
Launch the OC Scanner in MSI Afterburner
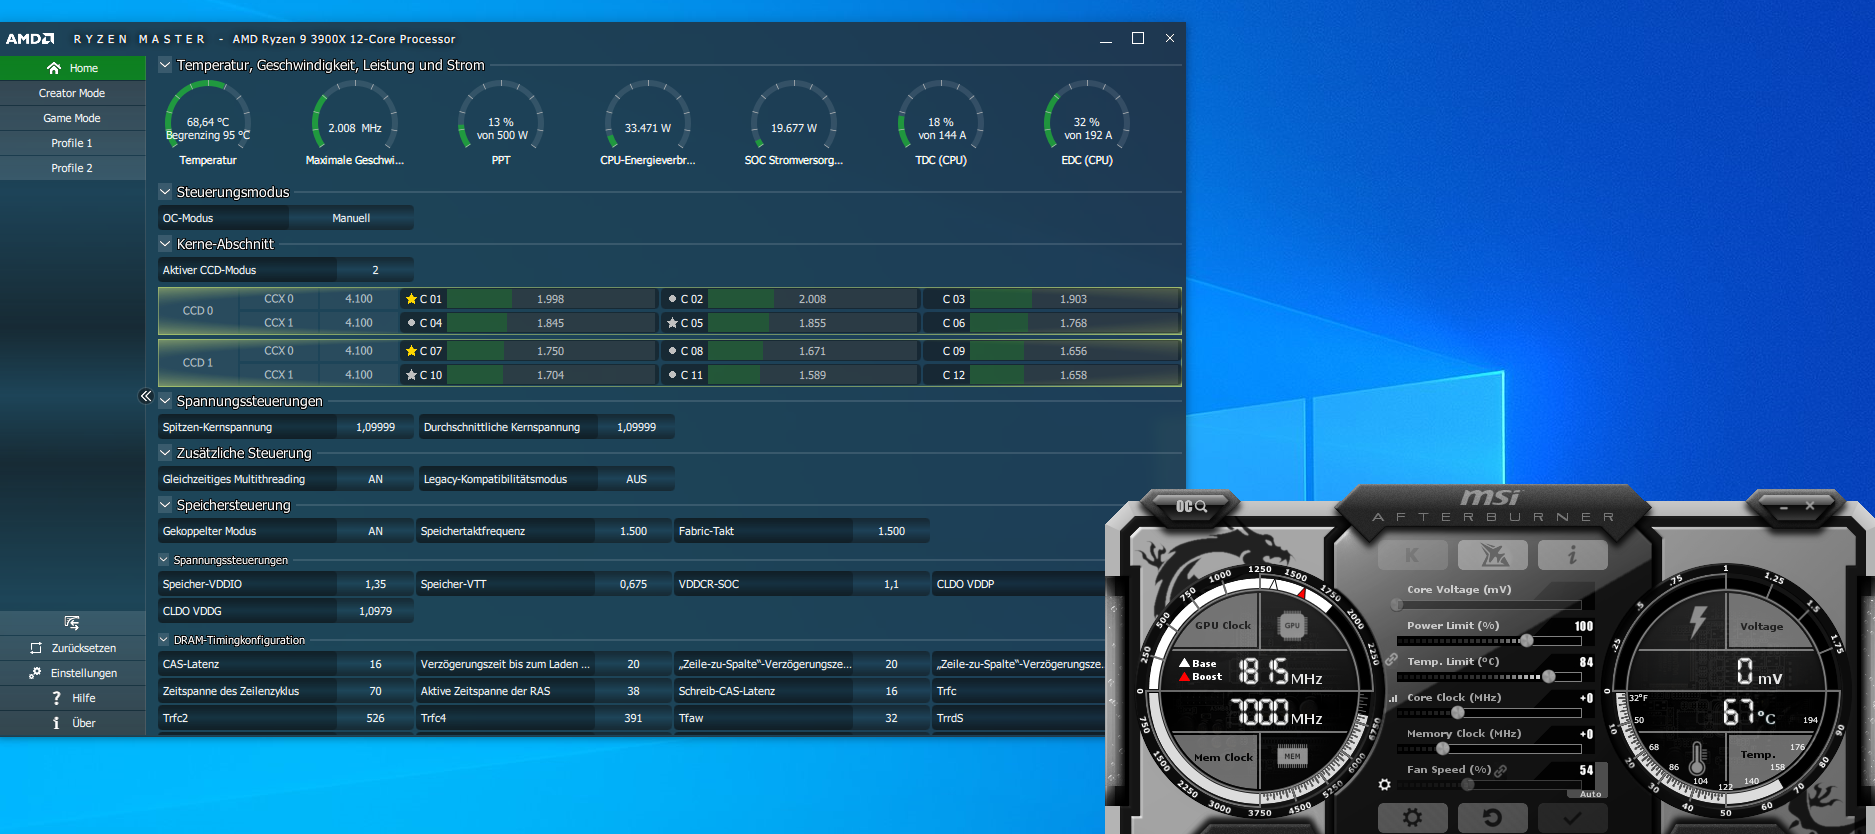1191,506
